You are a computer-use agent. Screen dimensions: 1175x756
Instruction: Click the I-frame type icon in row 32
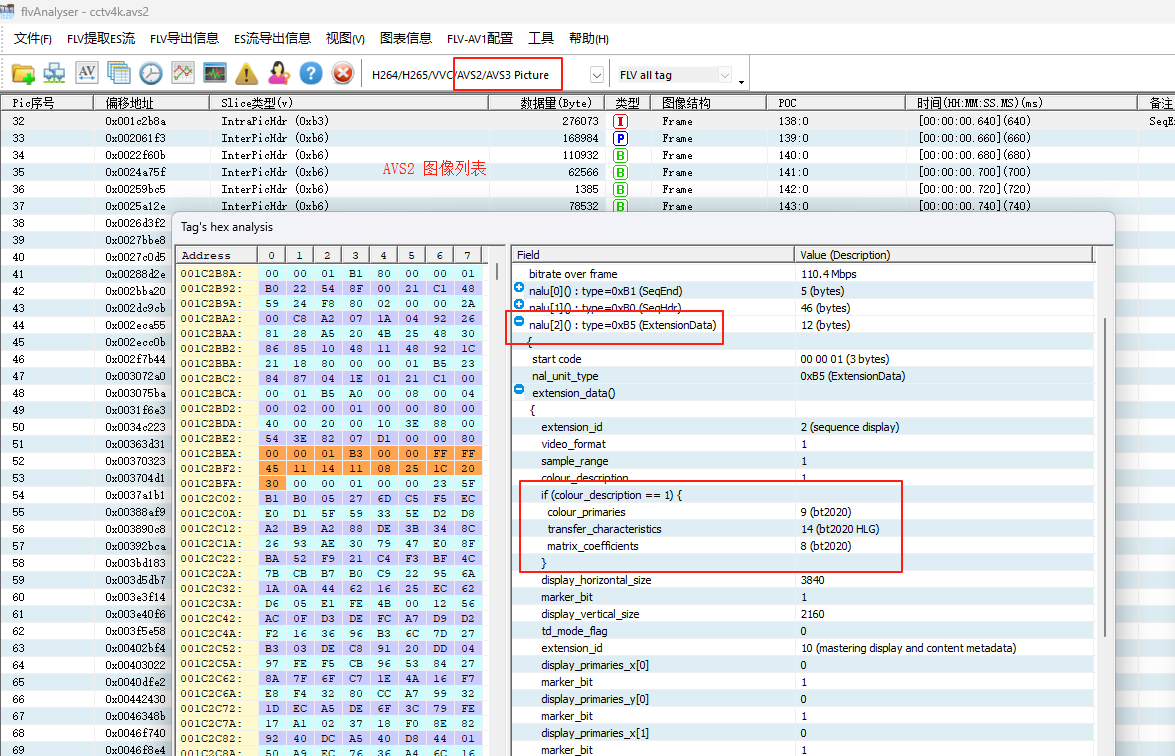[620, 121]
